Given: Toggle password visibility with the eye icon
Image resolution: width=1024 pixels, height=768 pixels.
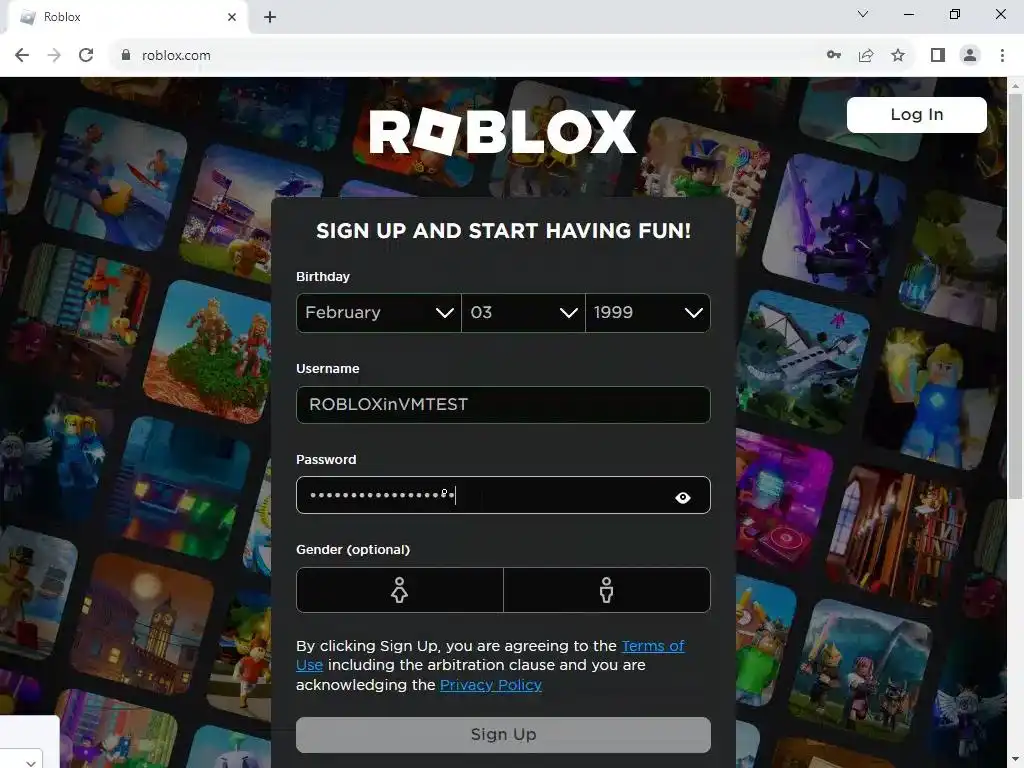Looking at the screenshot, I should tap(682, 498).
